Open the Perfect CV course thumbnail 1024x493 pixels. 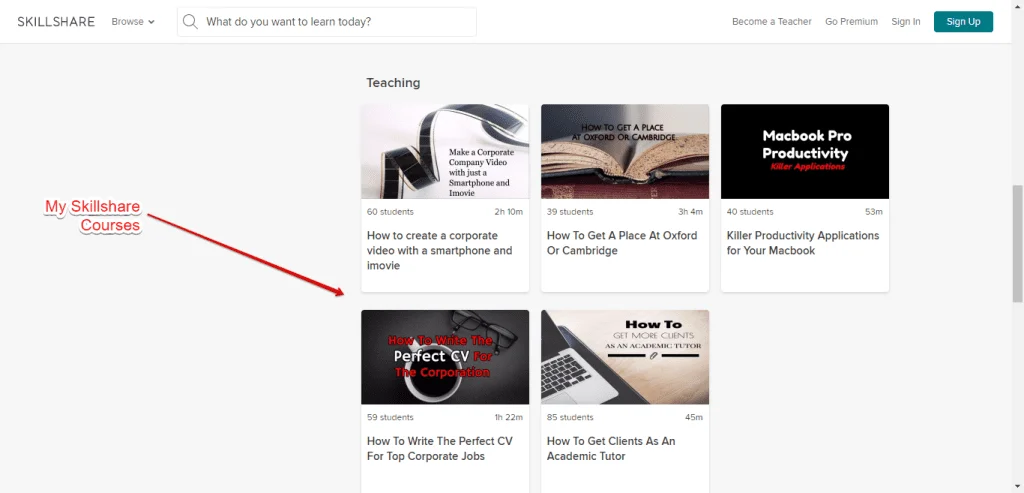click(445, 357)
